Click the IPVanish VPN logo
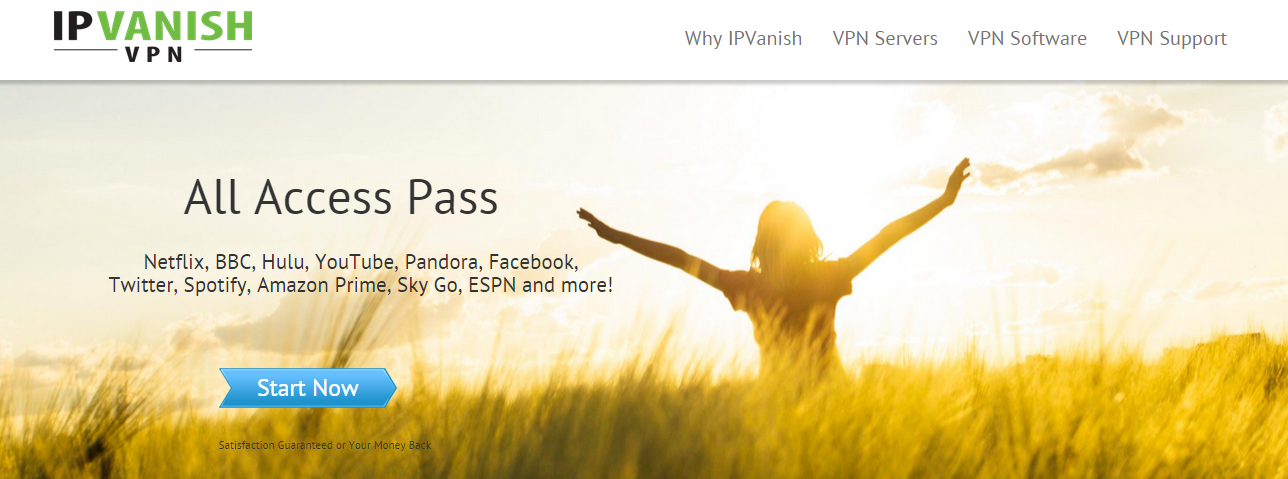1288x479 pixels. 153,35
